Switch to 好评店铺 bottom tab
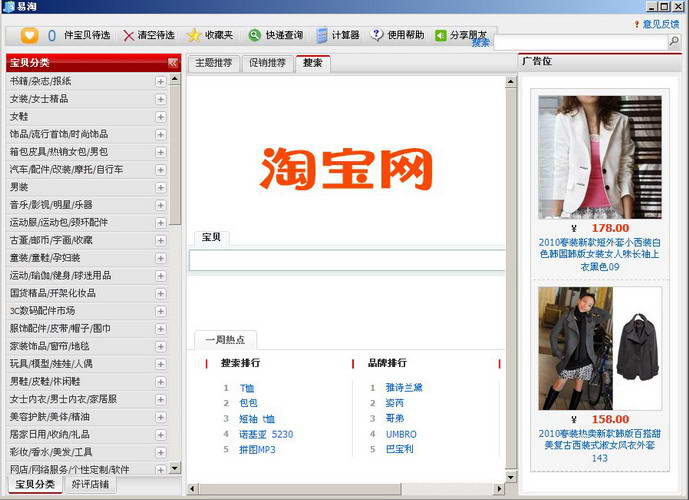689x500 pixels. point(90,484)
